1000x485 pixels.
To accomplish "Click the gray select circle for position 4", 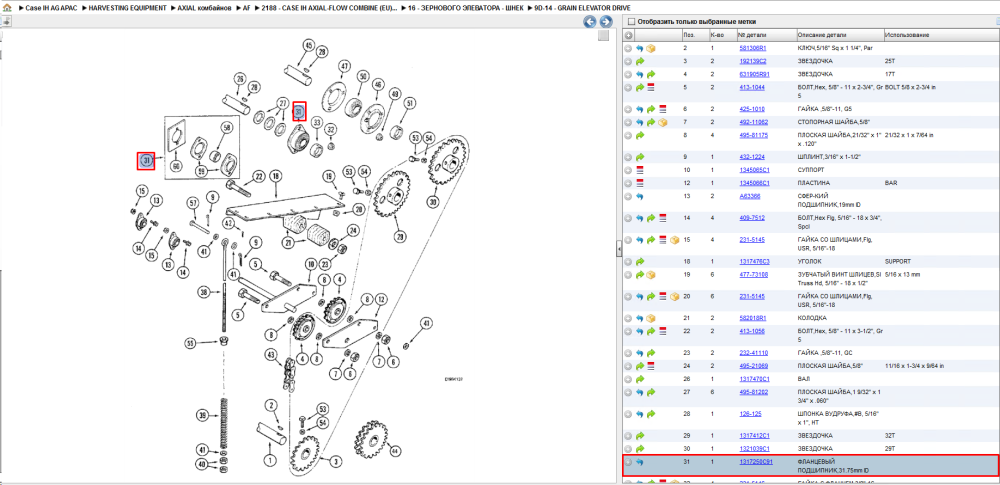I will [628, 74].
